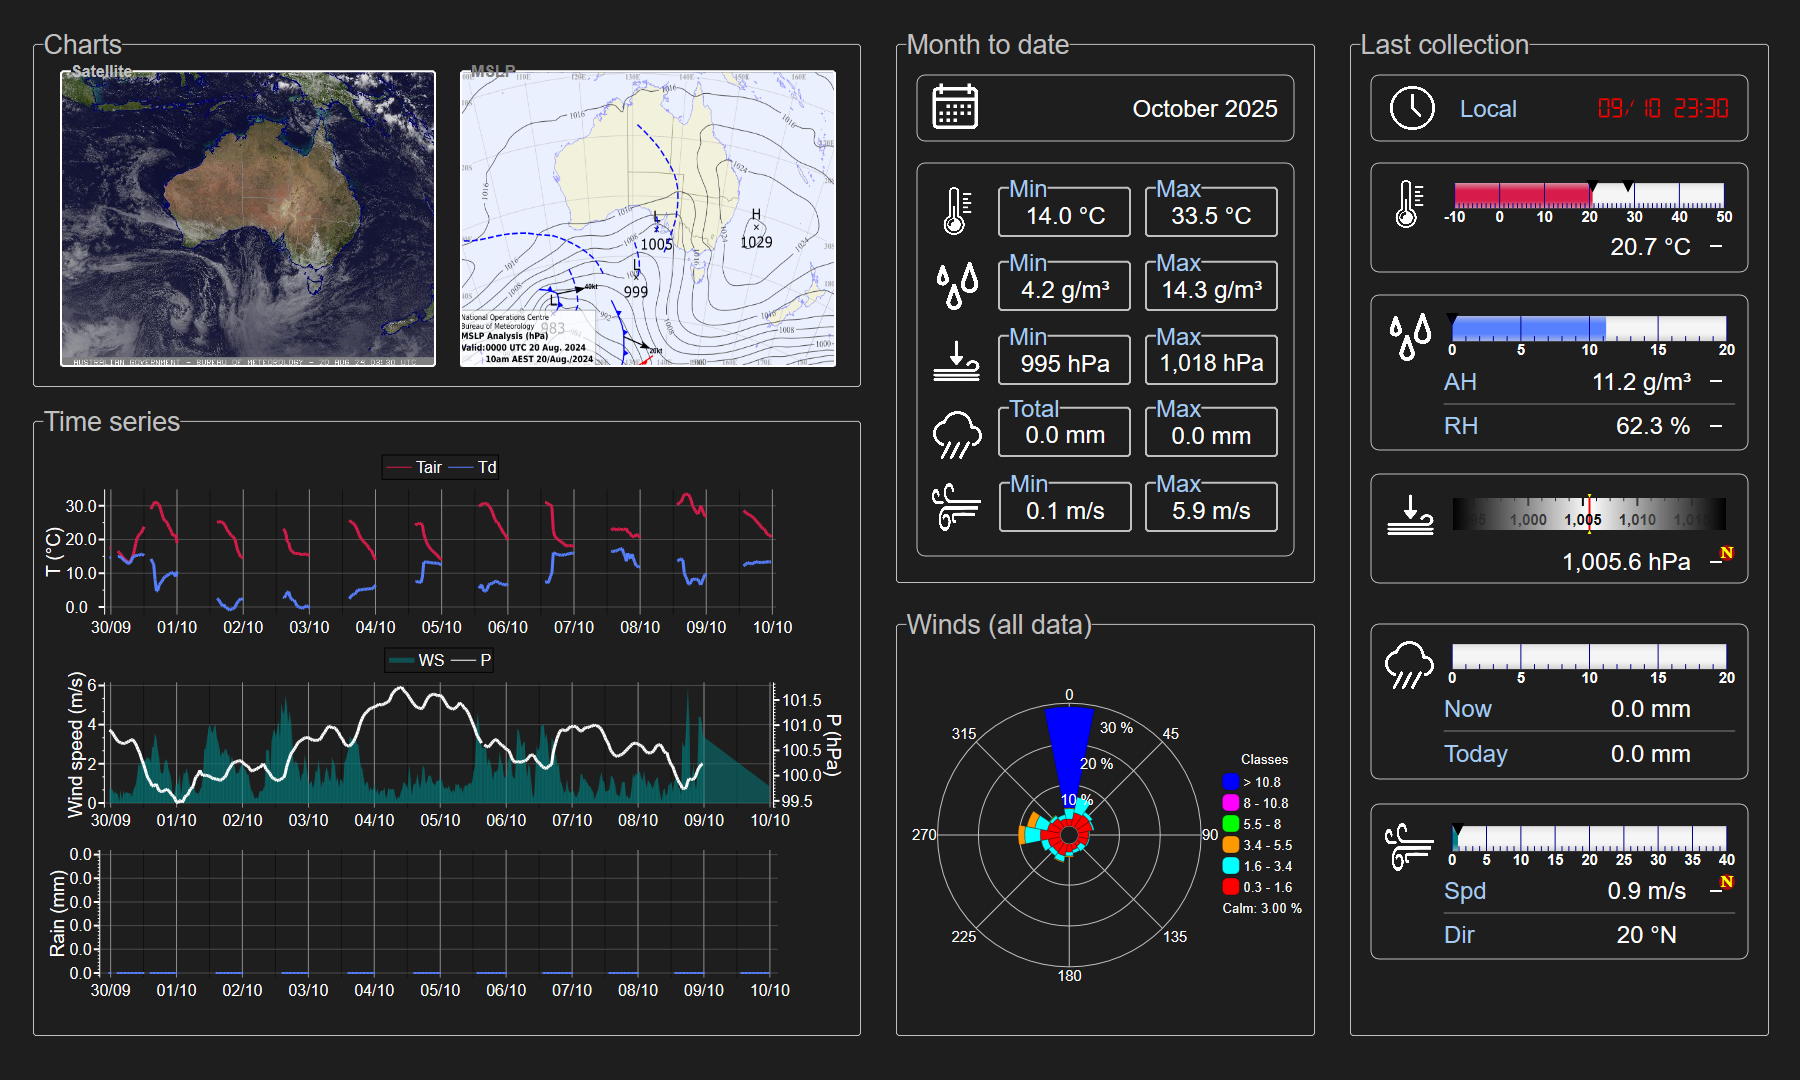Click the temperature gauge bar in Last collection
The image size is (1800, 1080).
coord(1588,195)
